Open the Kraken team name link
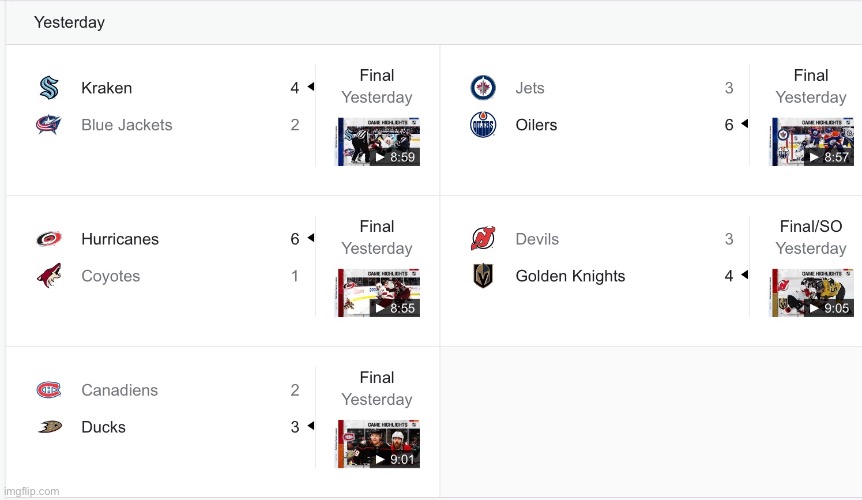The width and height of the screenshot is (862, 500). (x=106, y=88)
